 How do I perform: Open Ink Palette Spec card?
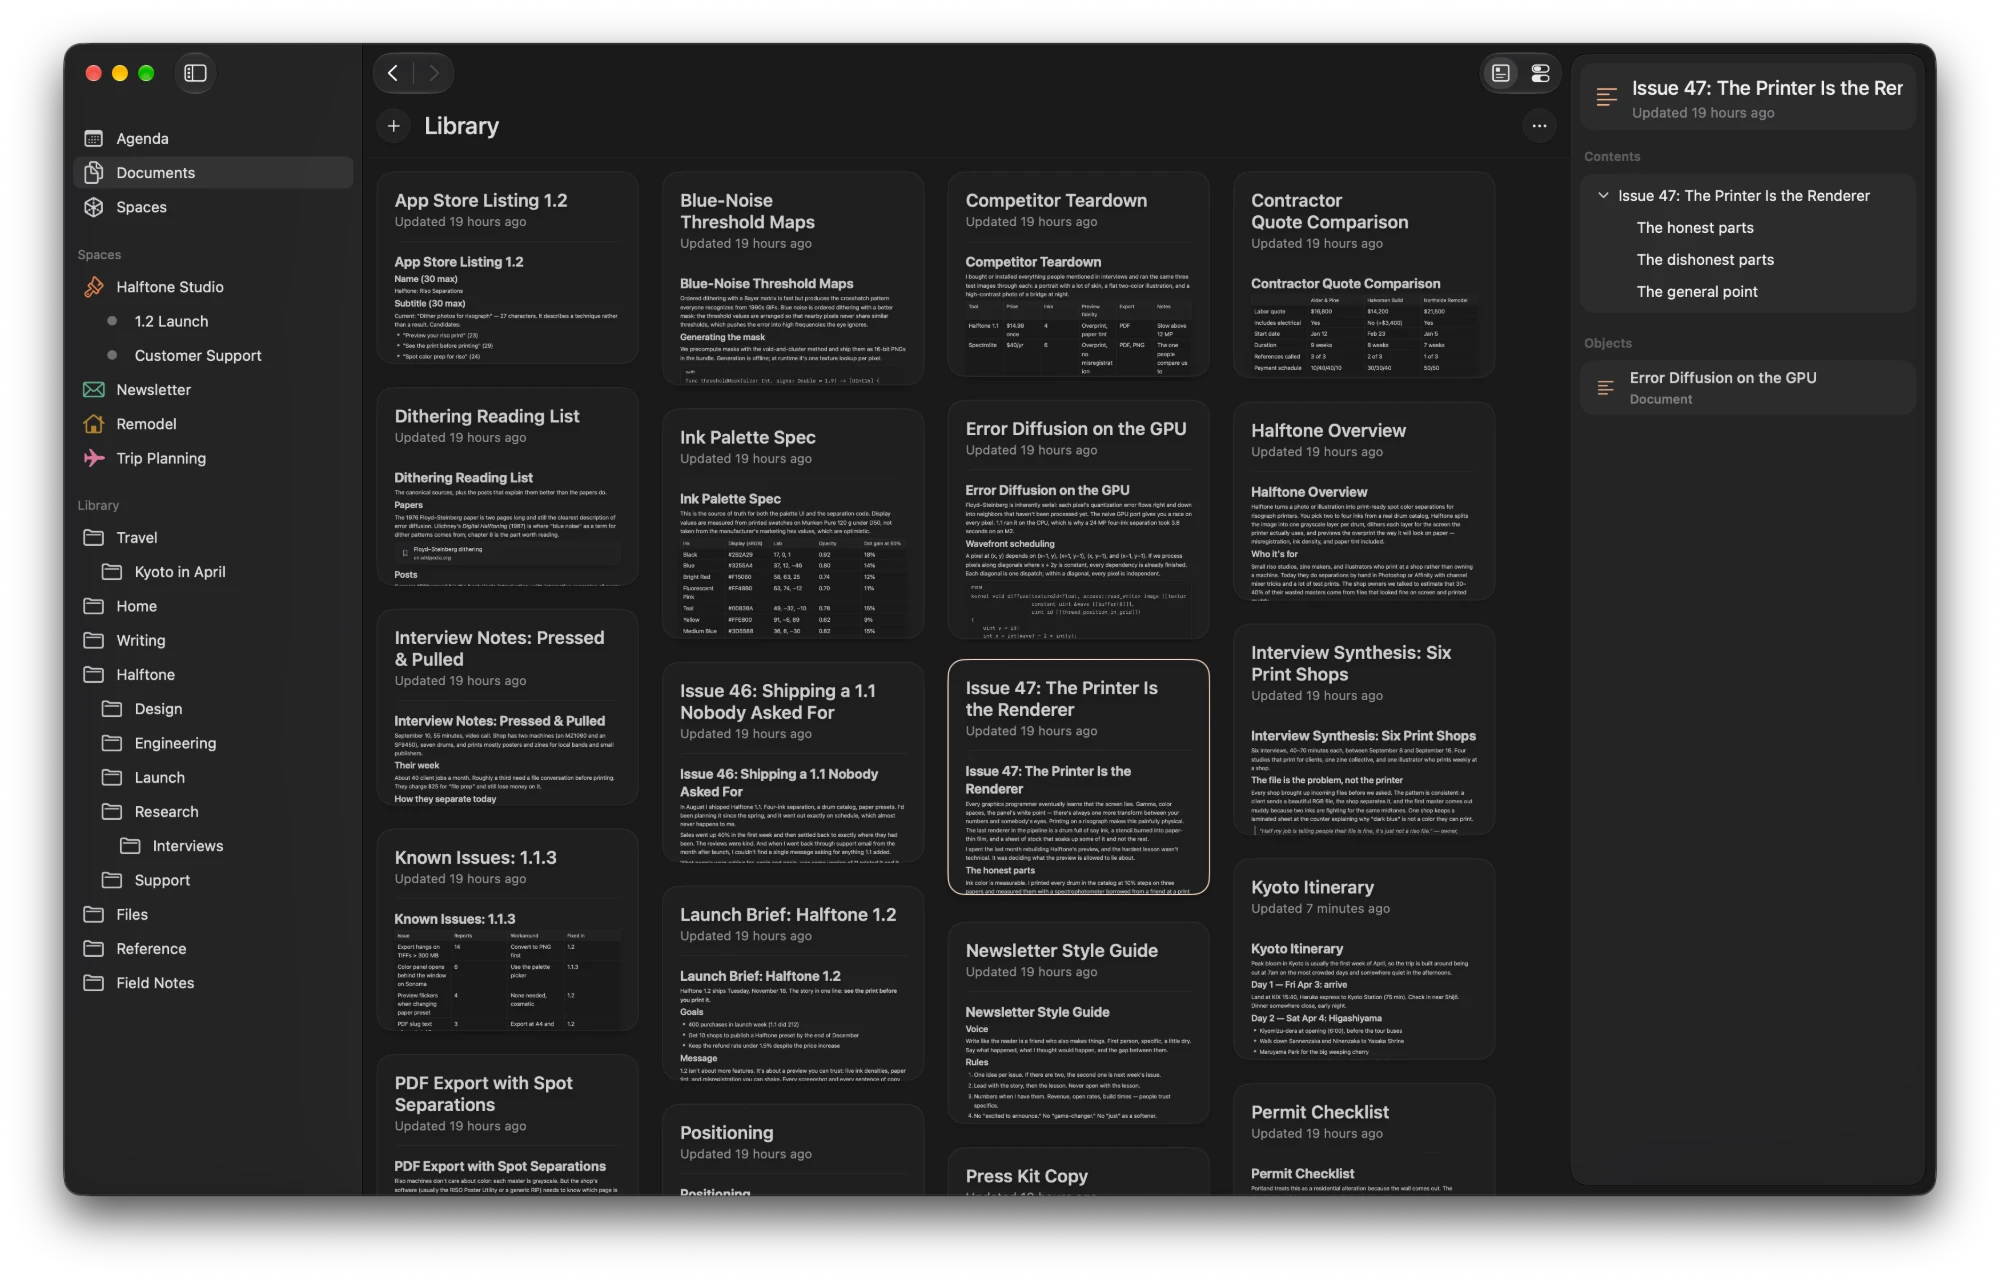(x=793, y=523)
